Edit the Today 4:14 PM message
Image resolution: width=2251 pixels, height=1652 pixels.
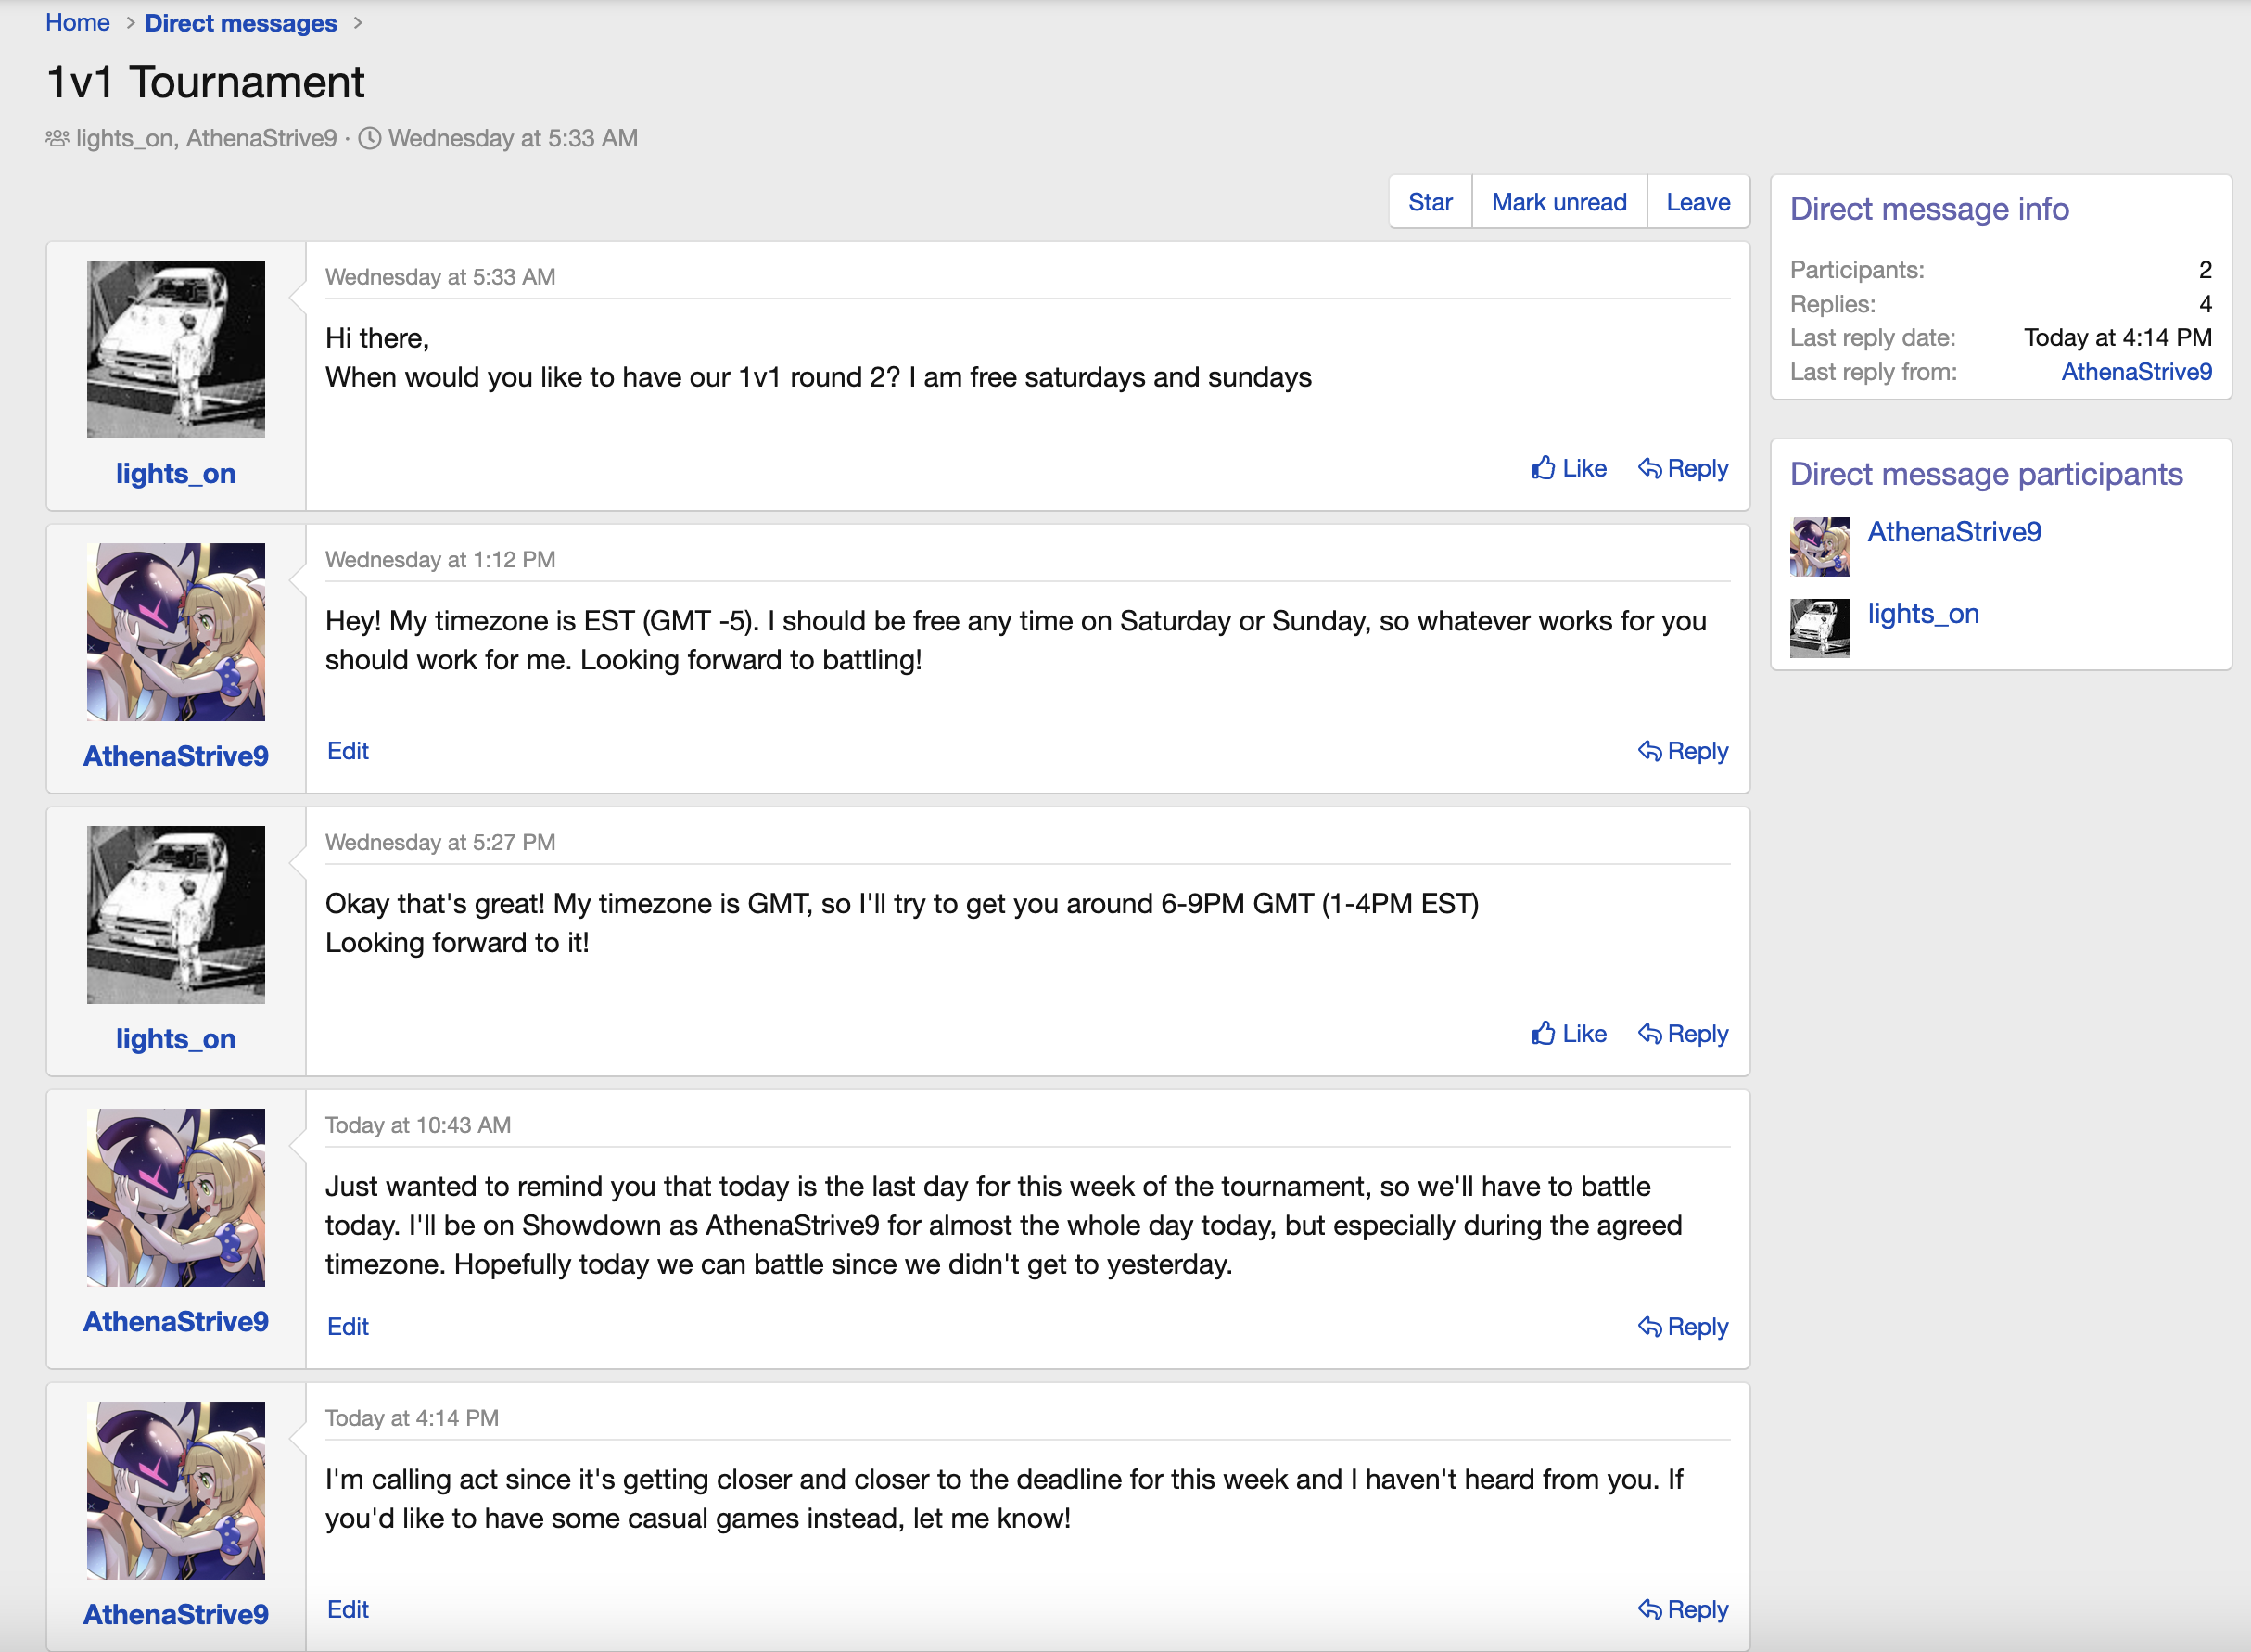(347, 1609)
